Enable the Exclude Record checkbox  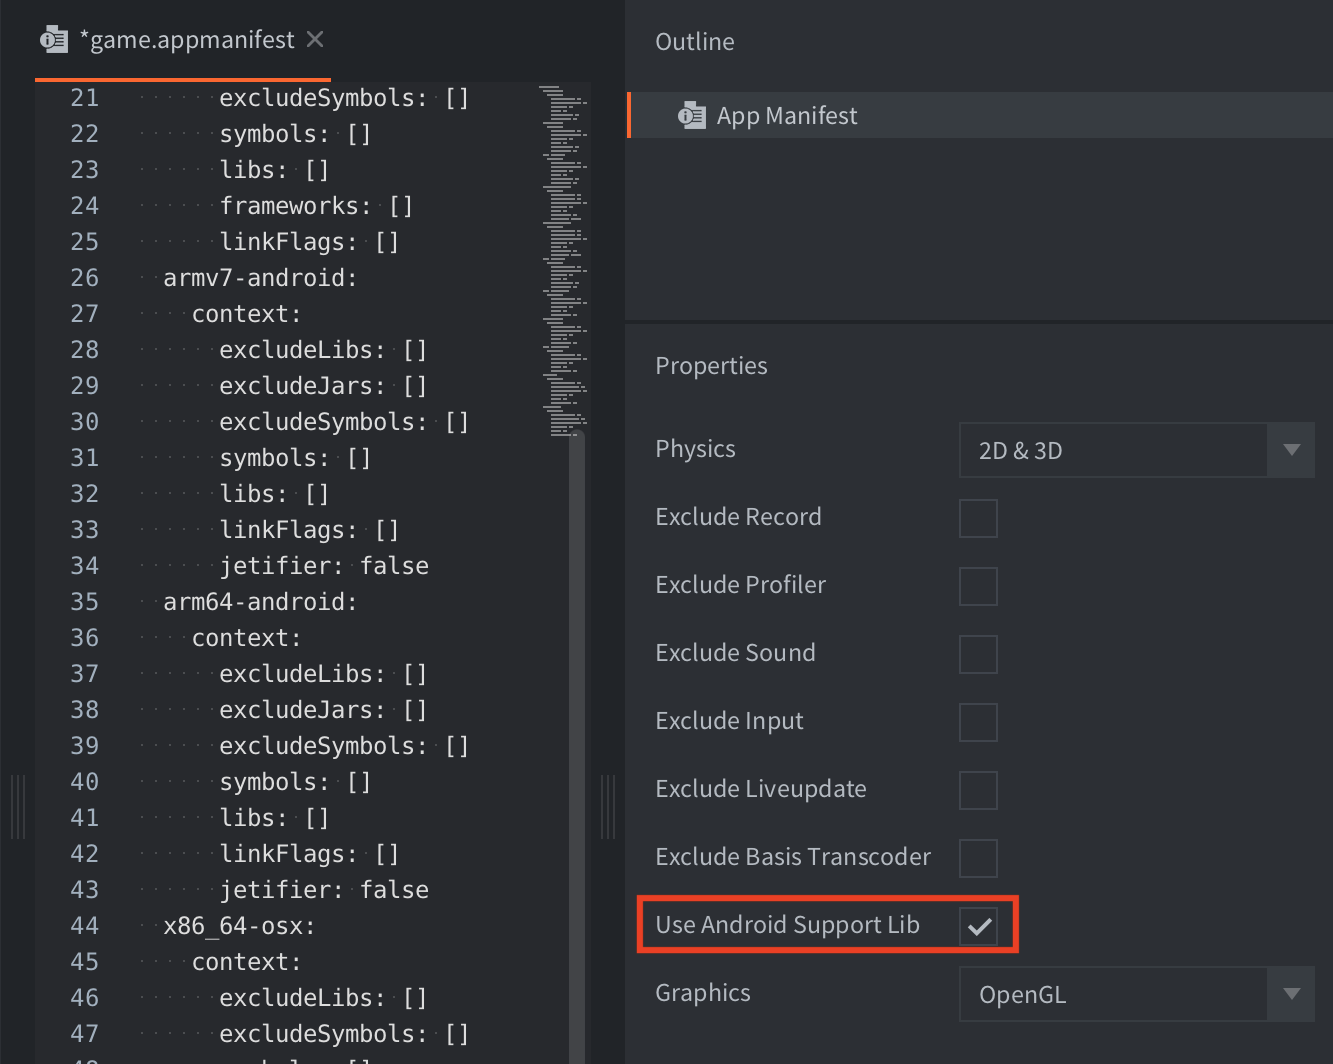click(x=978, y=518)
